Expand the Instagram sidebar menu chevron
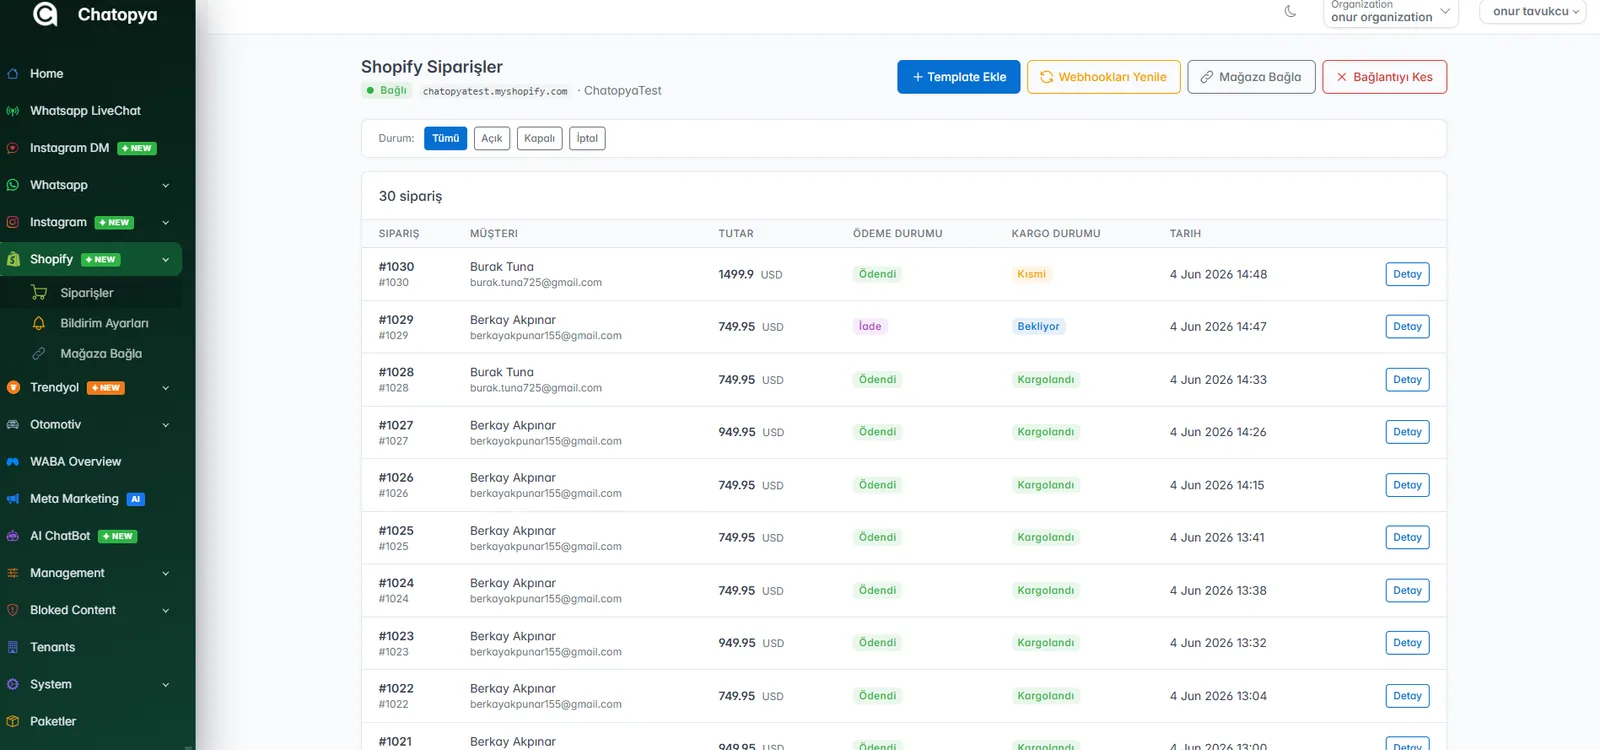Screen dimensions: 1600x750 point(166,222)
